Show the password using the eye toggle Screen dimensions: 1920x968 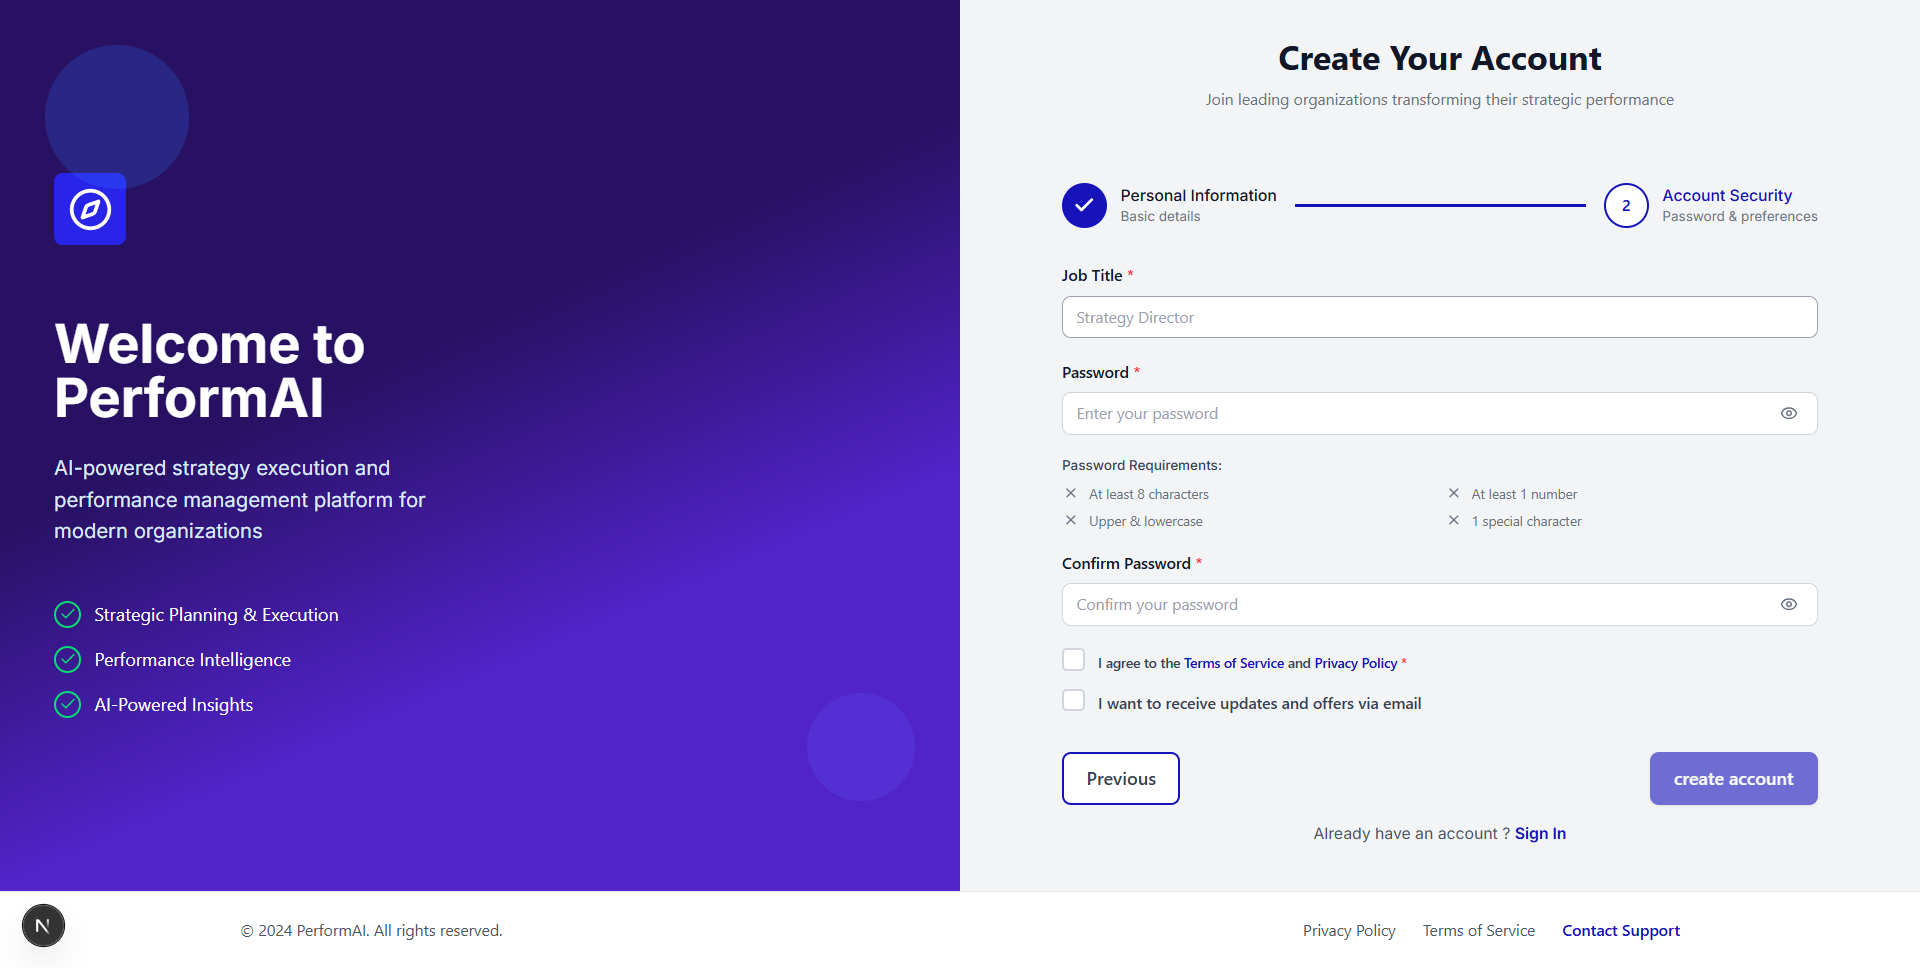pos(1789,413)
